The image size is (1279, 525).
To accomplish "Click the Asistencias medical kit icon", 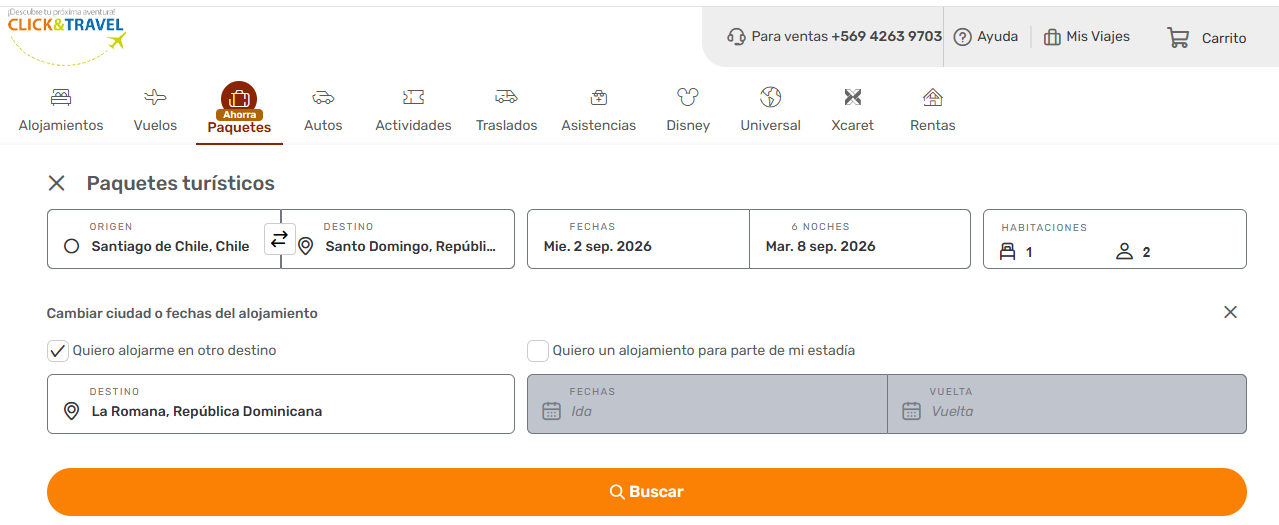I will (x=598, y=97).
